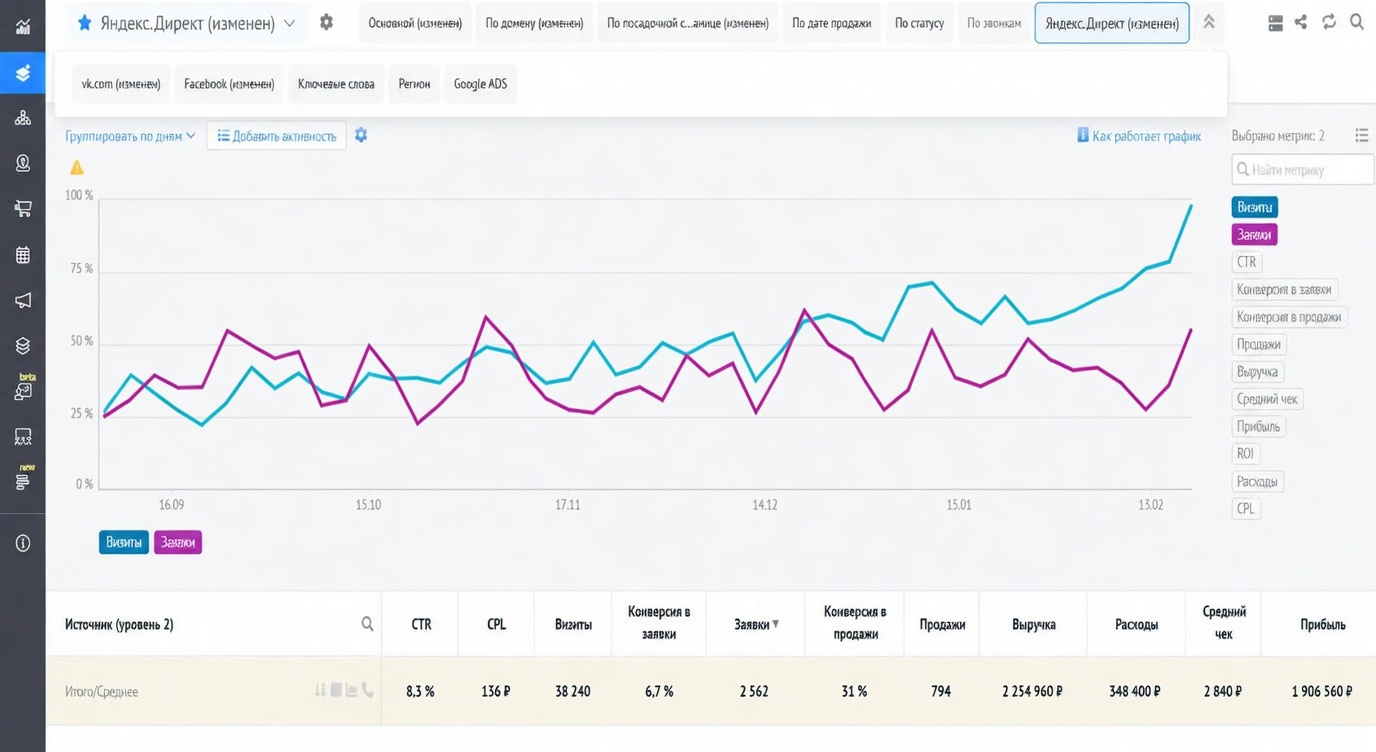Click the Добавить активность button
This screenshot has width=1376, height=752.
[x=277, y=136]
